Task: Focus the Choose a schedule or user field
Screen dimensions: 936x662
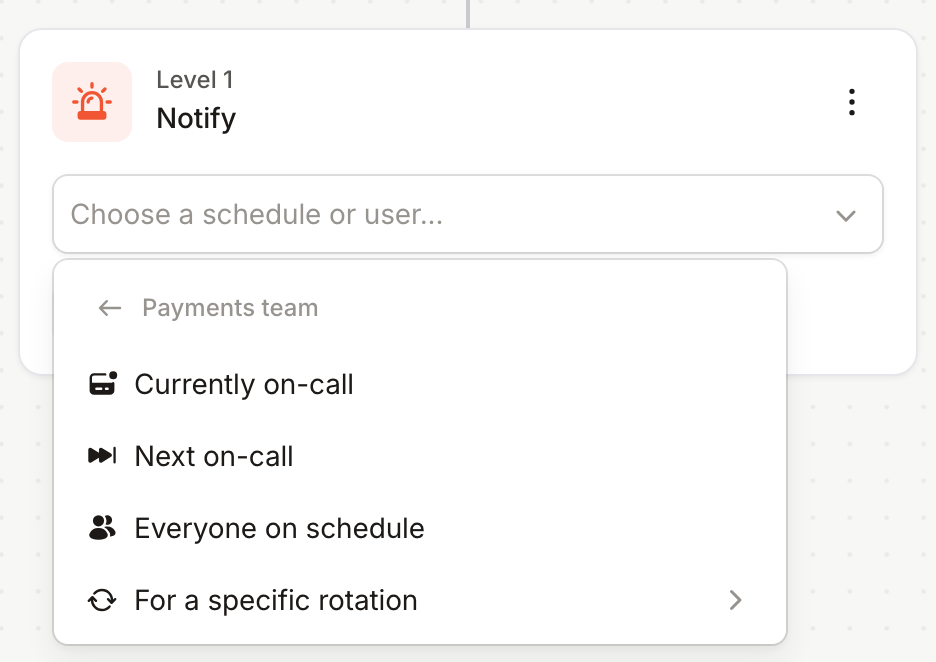Action: [468, 214]
